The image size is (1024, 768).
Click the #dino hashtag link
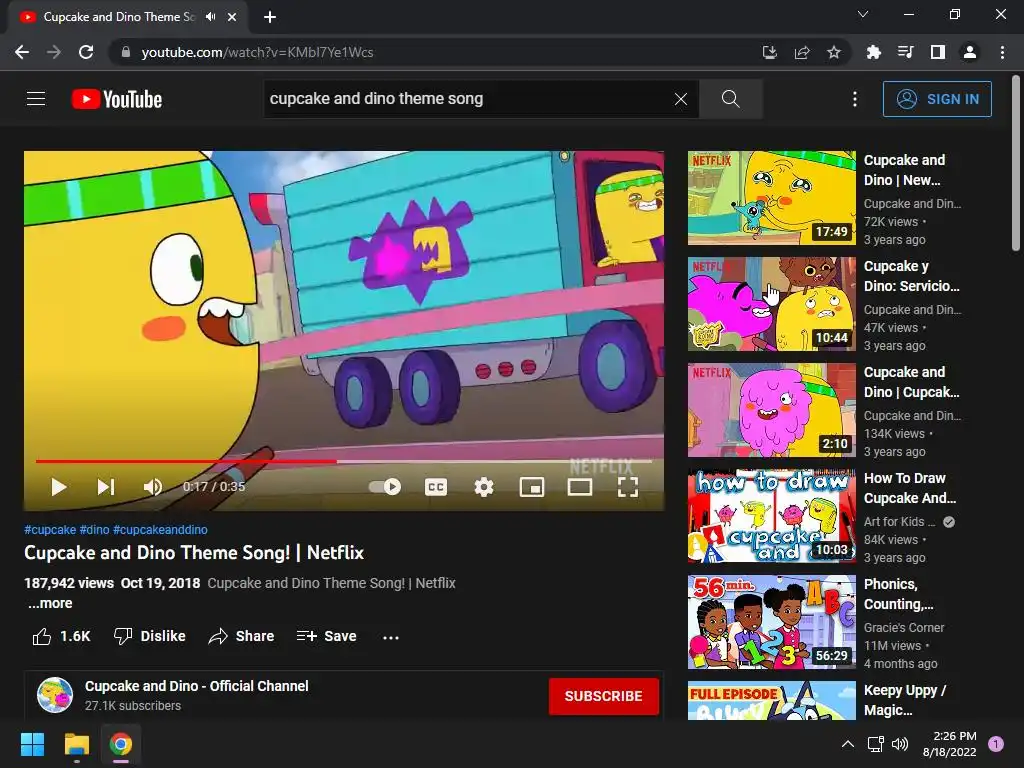(x=95, y=530)
